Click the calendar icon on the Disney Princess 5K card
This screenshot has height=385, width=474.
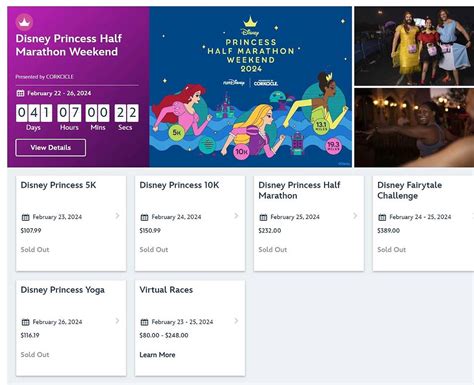coord(26,217)
